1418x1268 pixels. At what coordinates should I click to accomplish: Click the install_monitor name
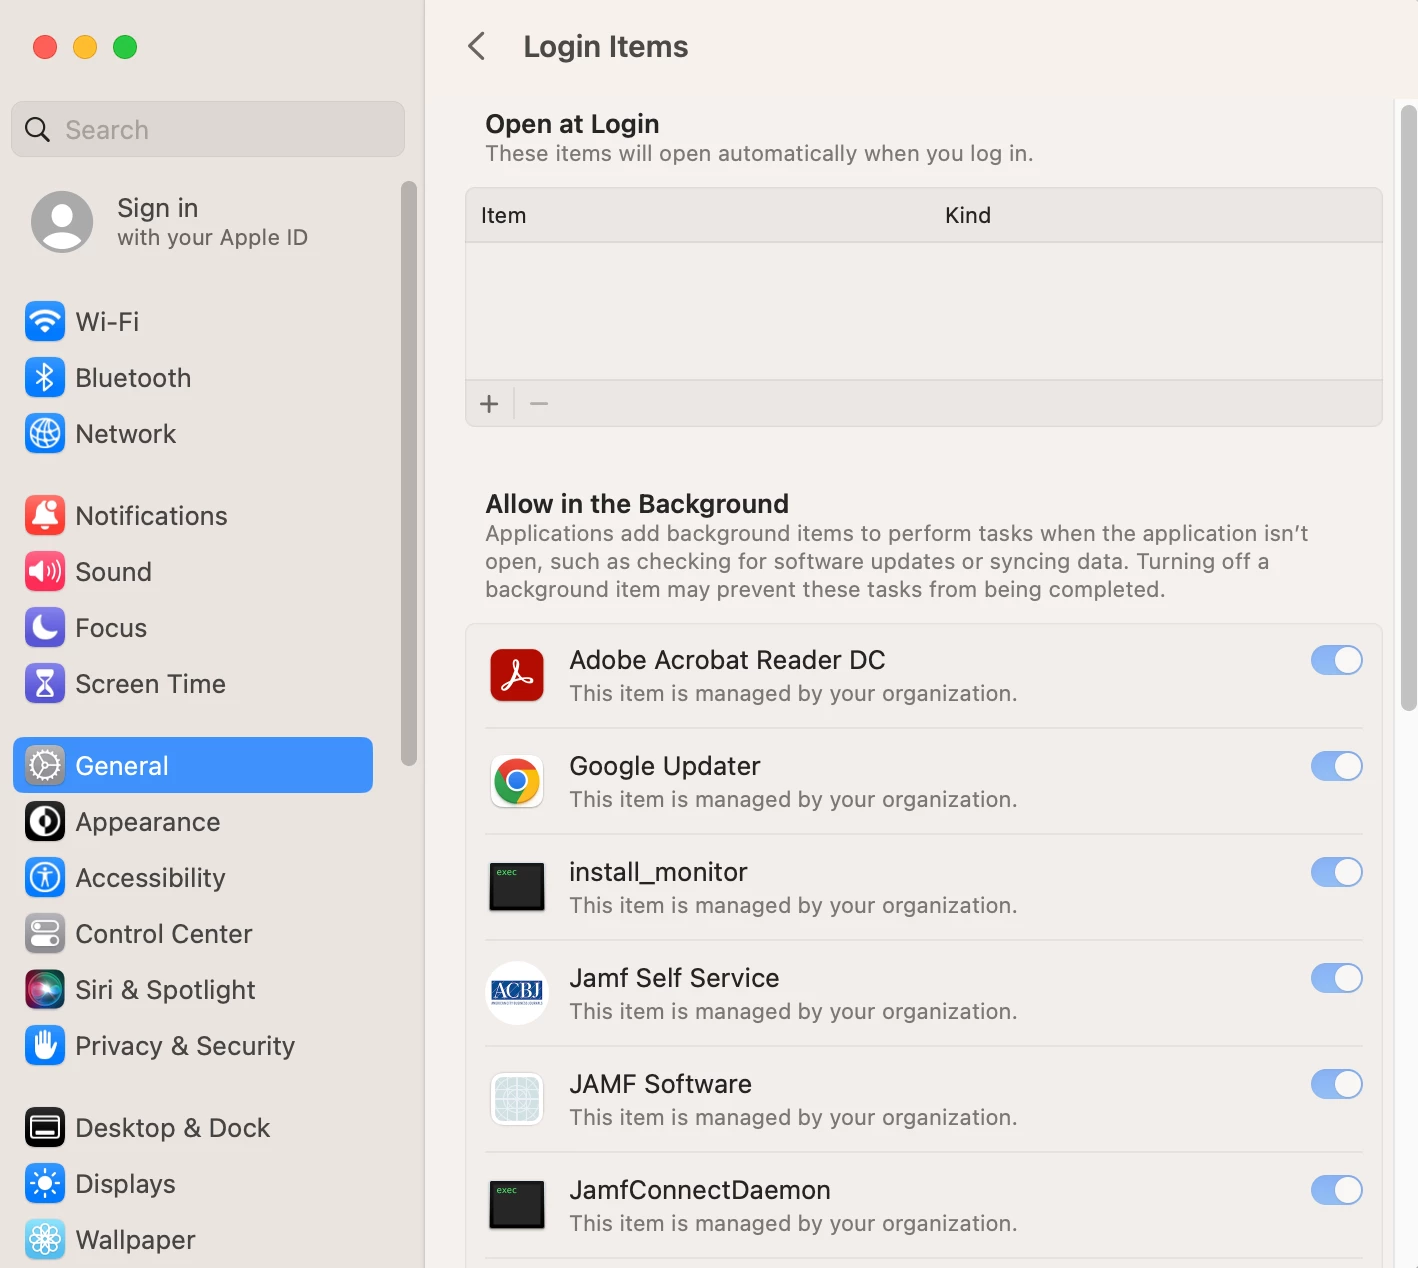658,872
